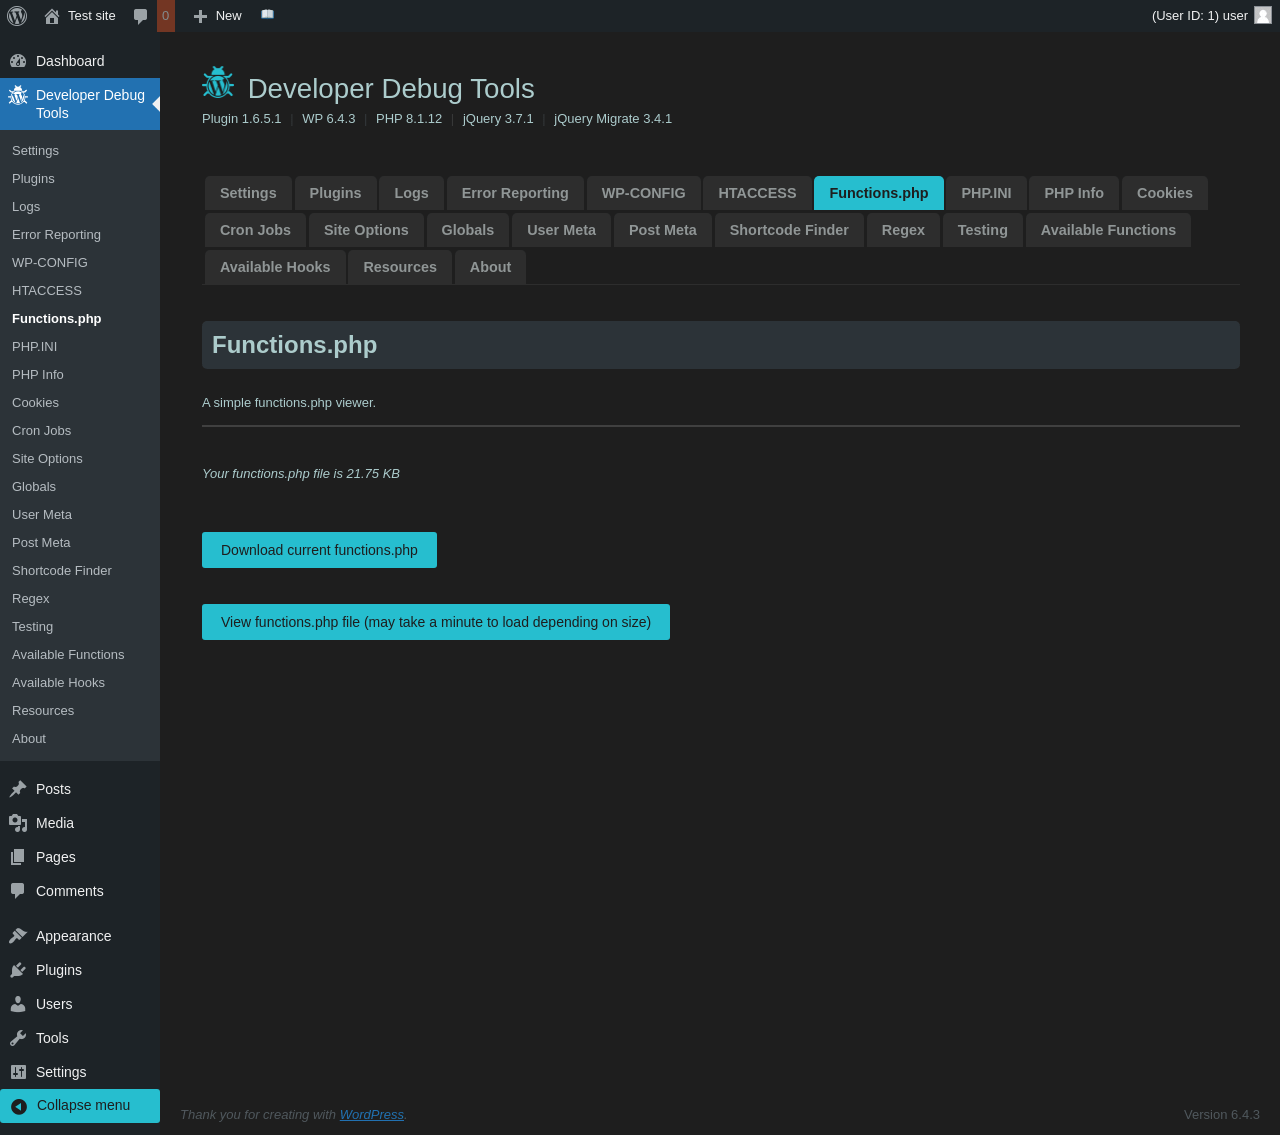Click the Appearance paintbrush icon

click(18, 936)
